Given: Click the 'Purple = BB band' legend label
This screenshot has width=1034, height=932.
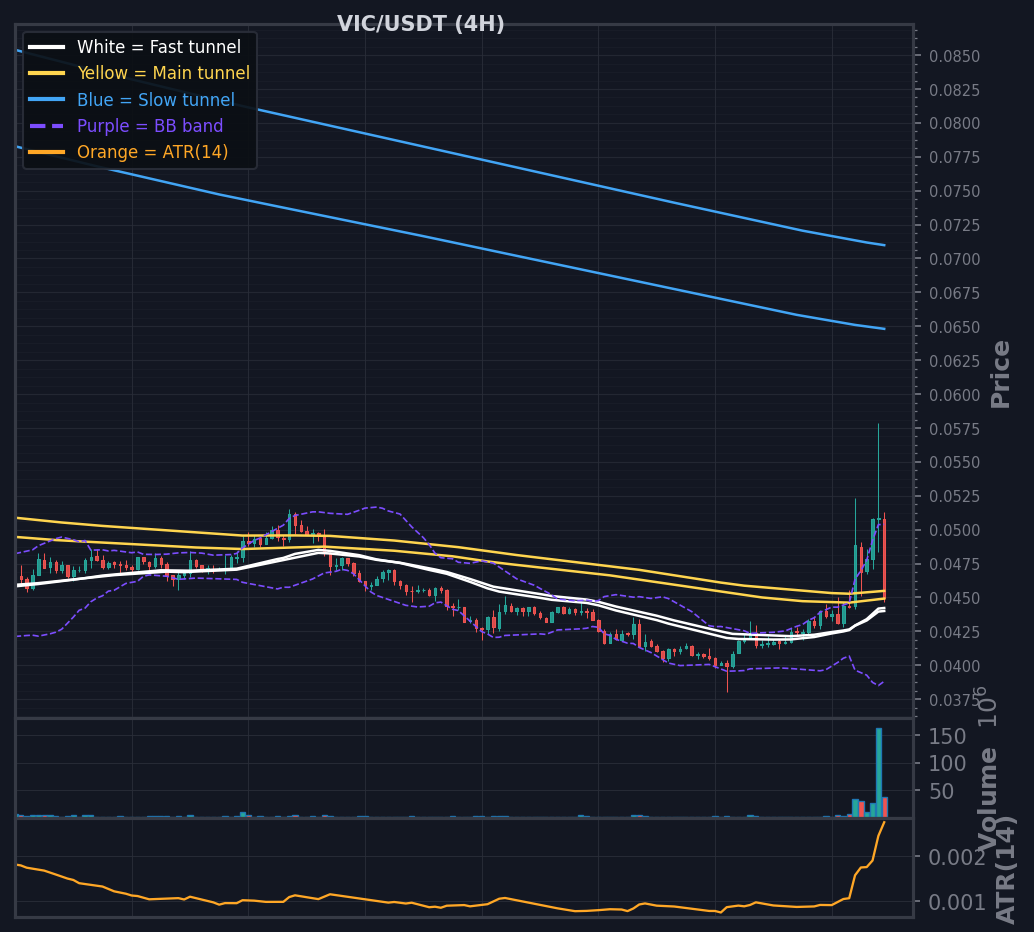Looking at the screenshot, I should (x=150, y=126).
